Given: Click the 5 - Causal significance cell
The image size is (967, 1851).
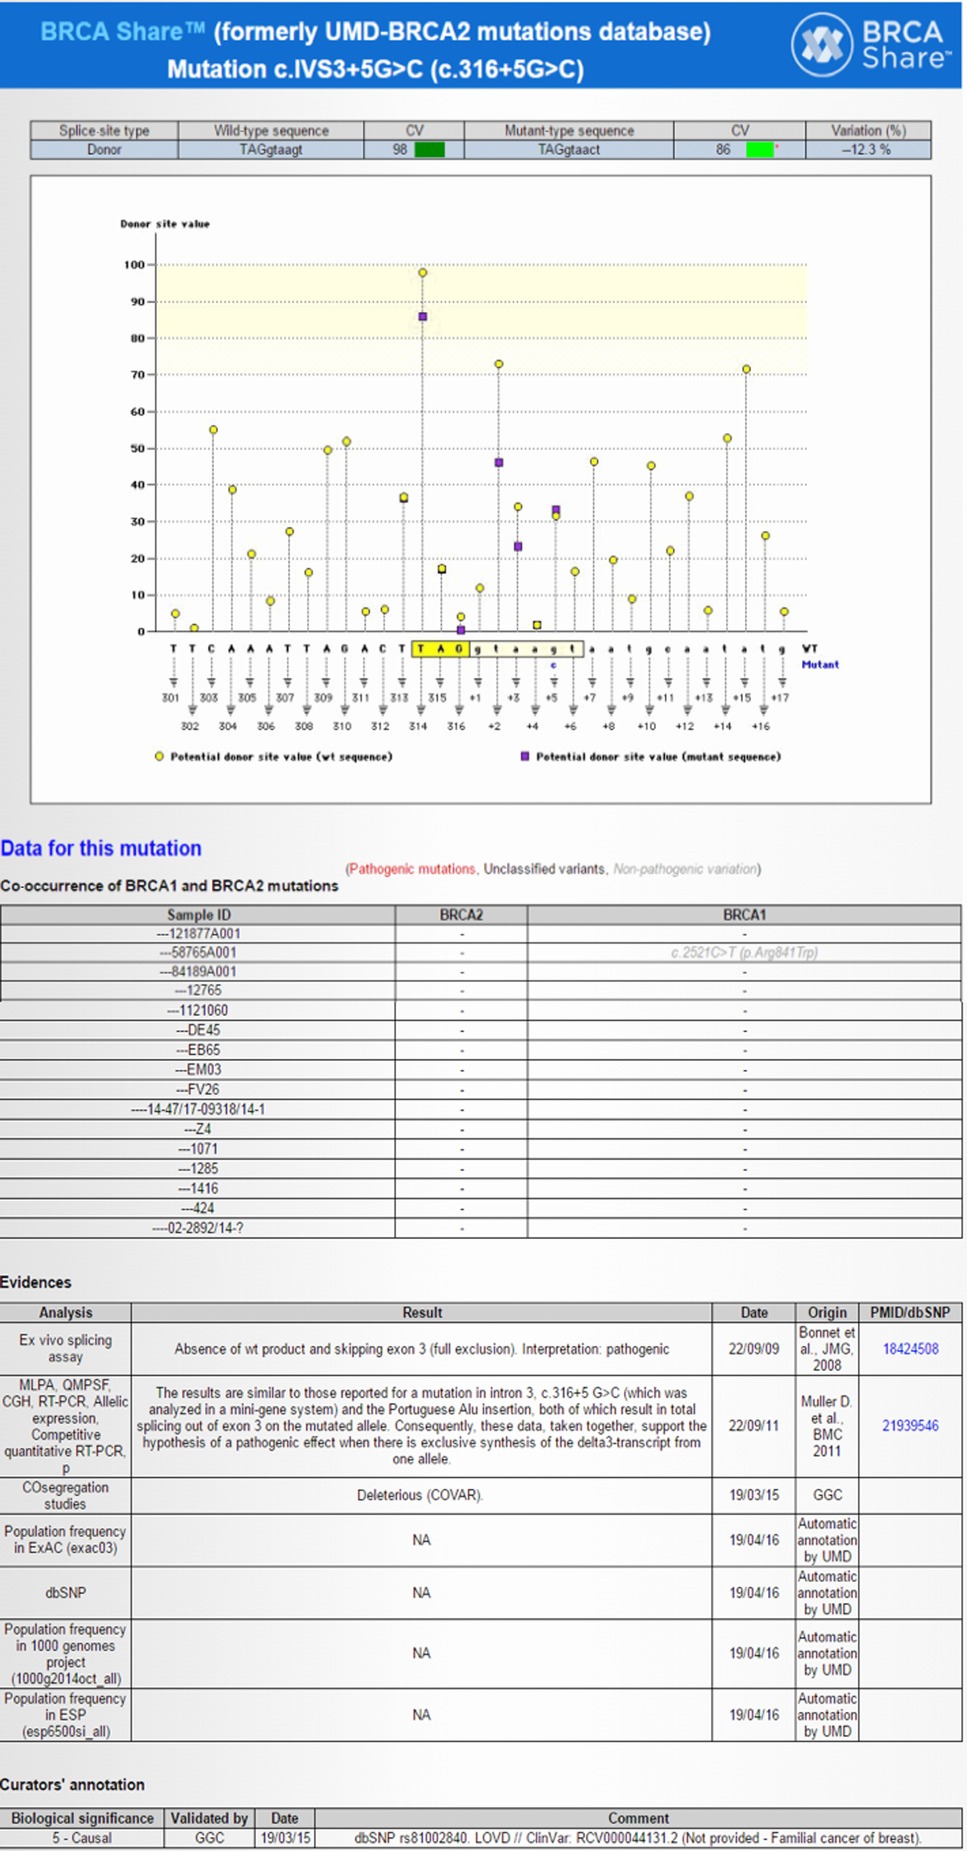Looking at the screenshot, I should click(82, 1838).
